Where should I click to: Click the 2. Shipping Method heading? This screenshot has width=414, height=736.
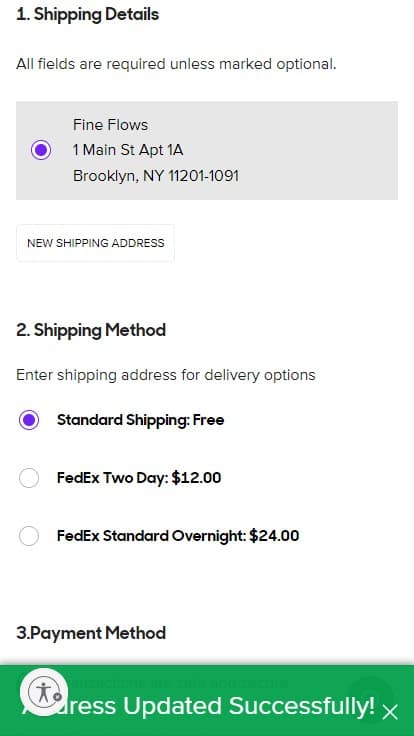[x=91, y=330]
